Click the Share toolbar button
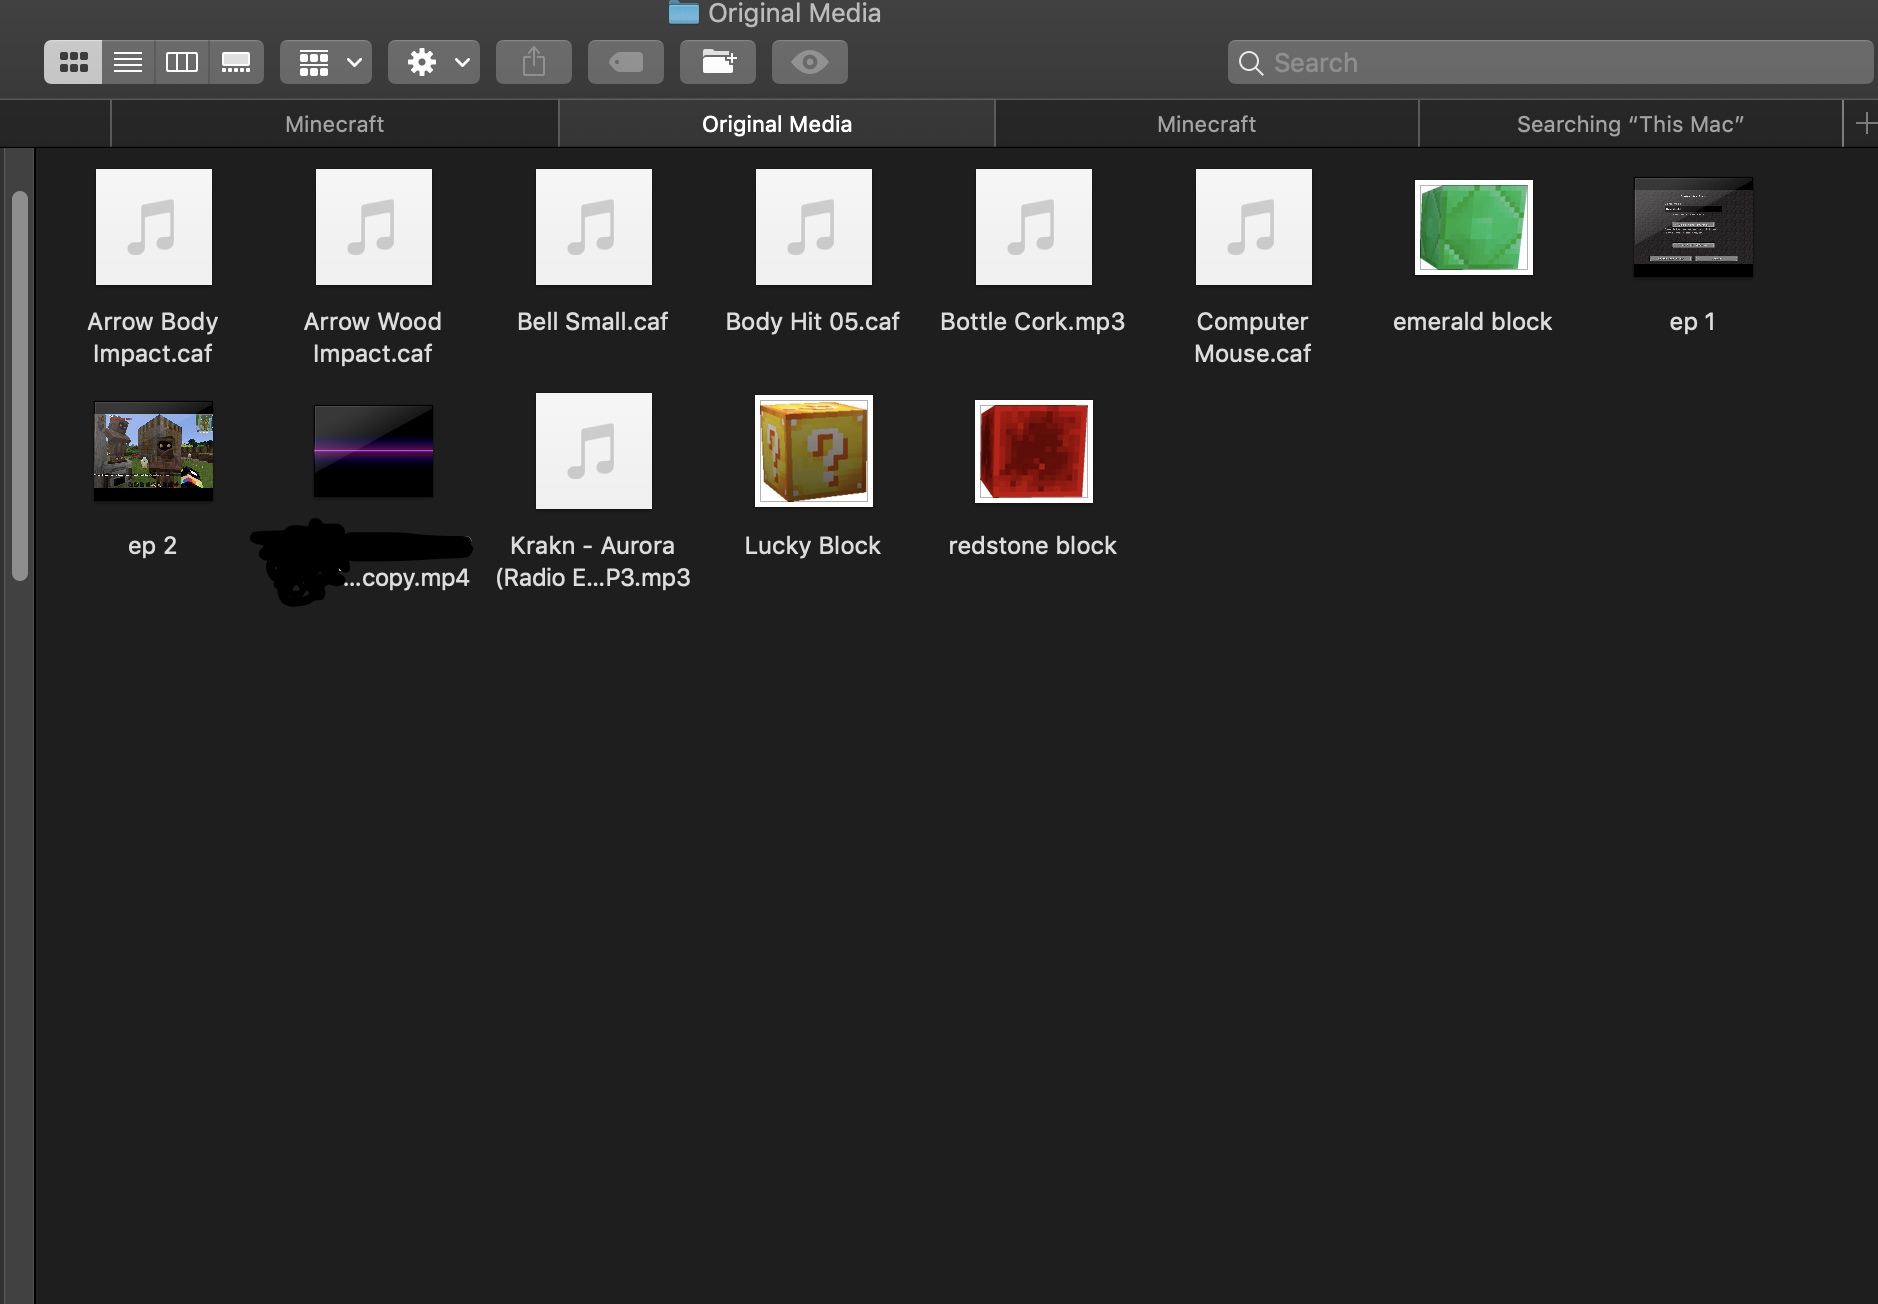Viewport: 1878px width, 1304px height. [x=534, y=62]
